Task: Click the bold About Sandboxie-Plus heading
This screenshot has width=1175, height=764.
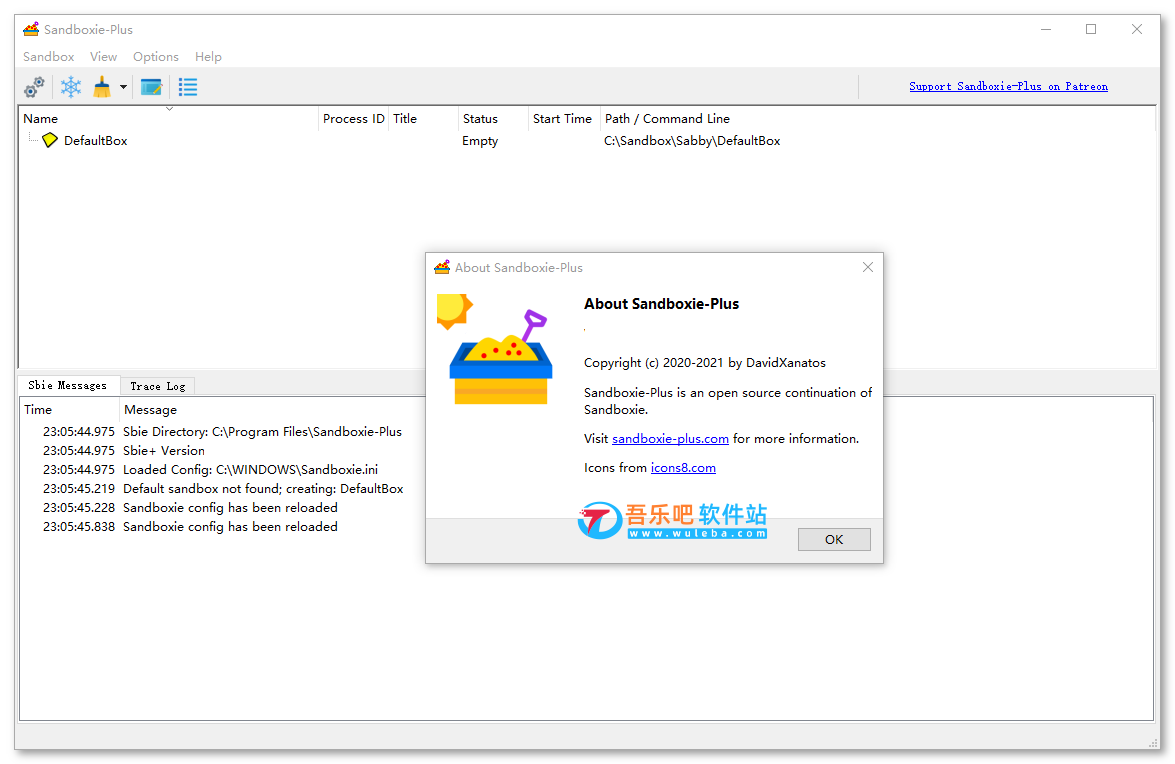Action: 662,304
